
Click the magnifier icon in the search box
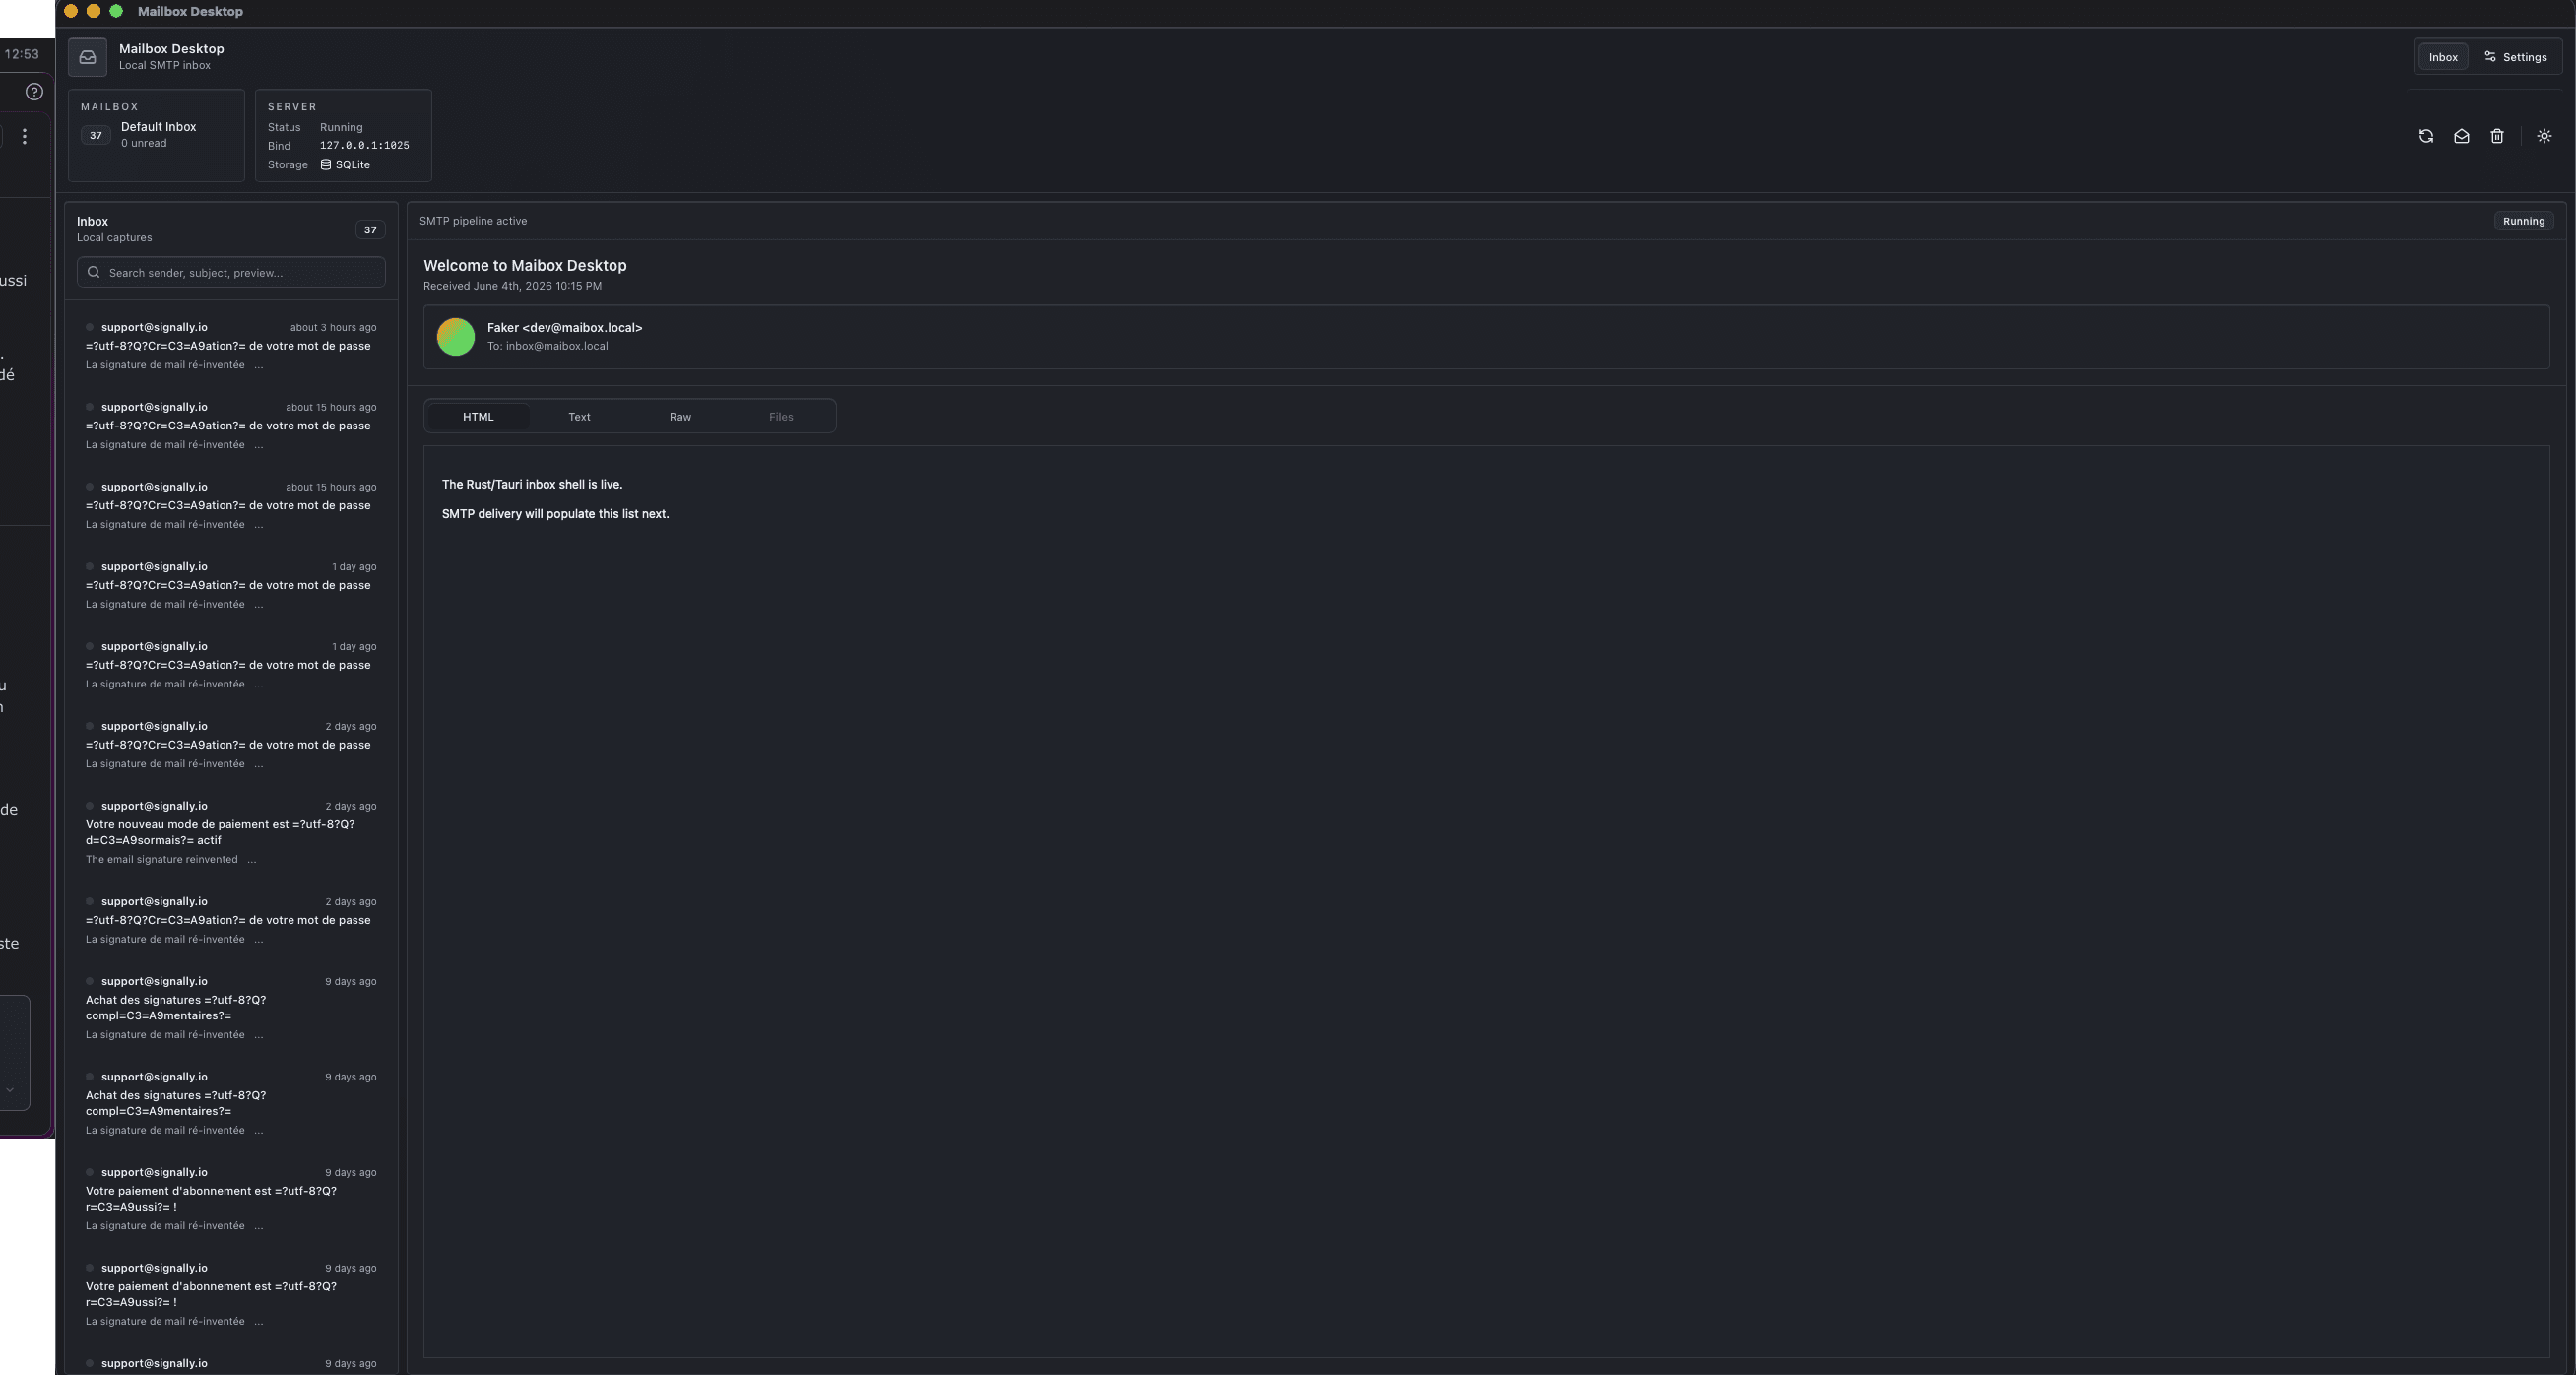(94, 272)
